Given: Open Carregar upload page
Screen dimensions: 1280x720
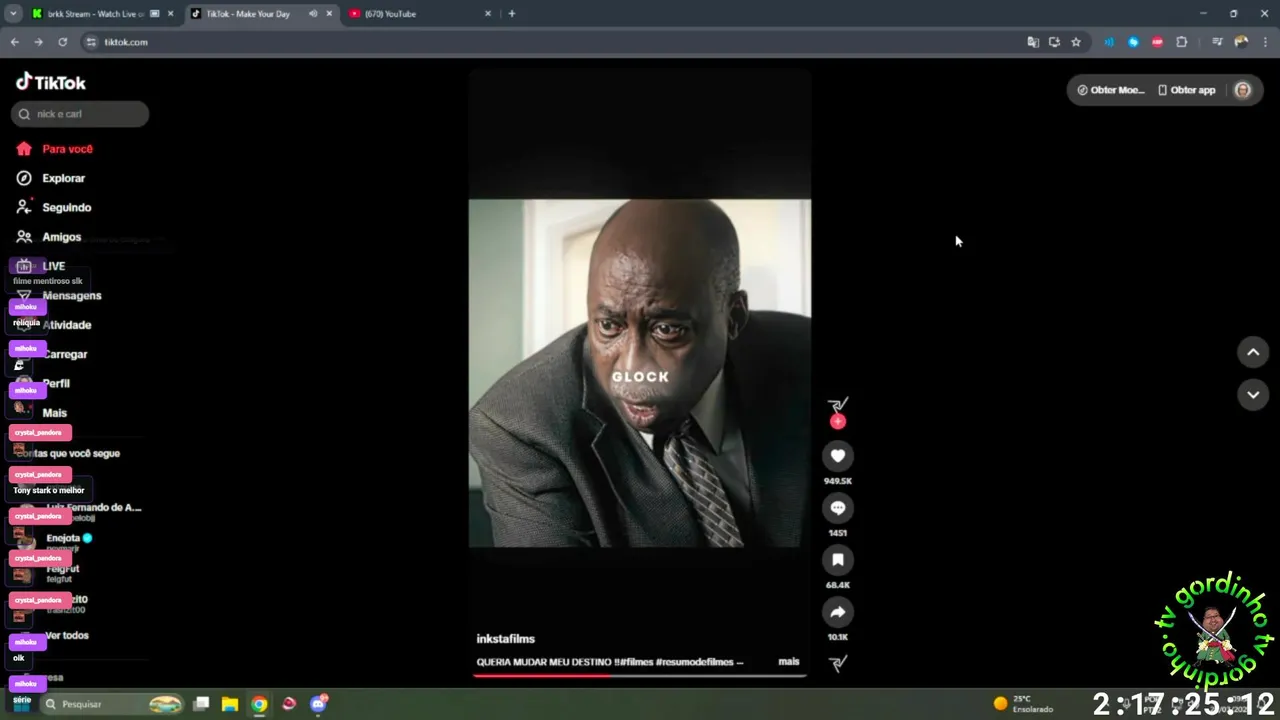Looking at the screenshot, I should tap(52, 354).
